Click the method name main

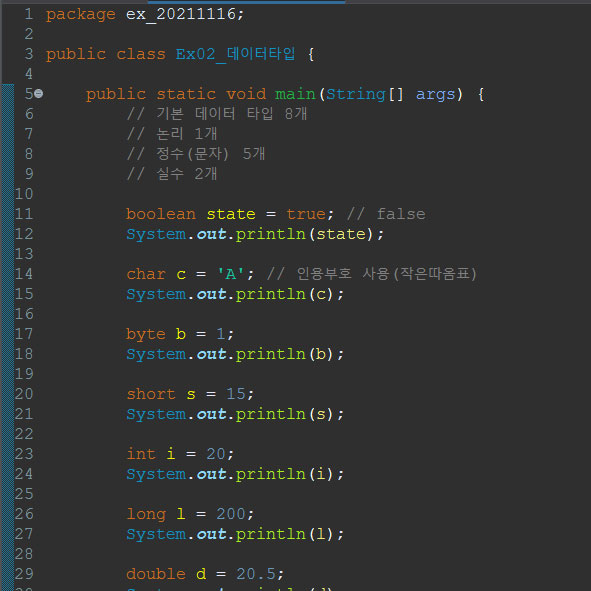pyautogui.click(x=295, y=94)
